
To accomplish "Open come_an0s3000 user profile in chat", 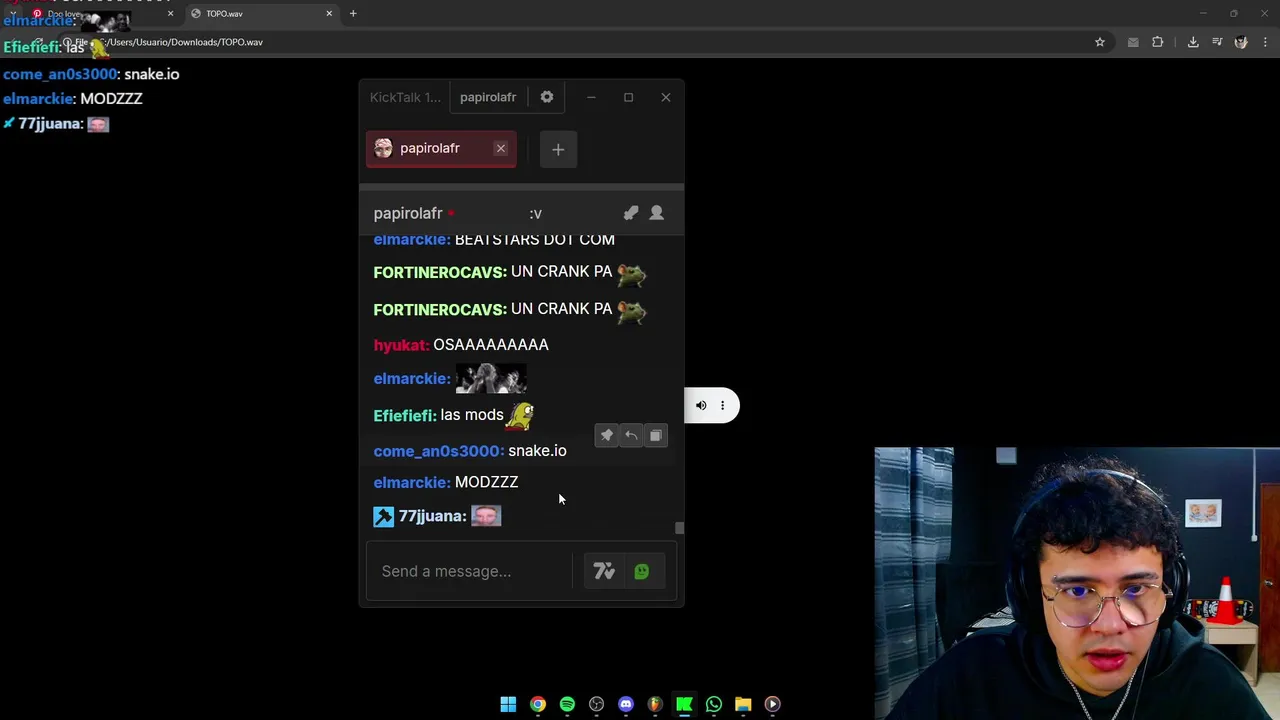I will pos(439,451).
